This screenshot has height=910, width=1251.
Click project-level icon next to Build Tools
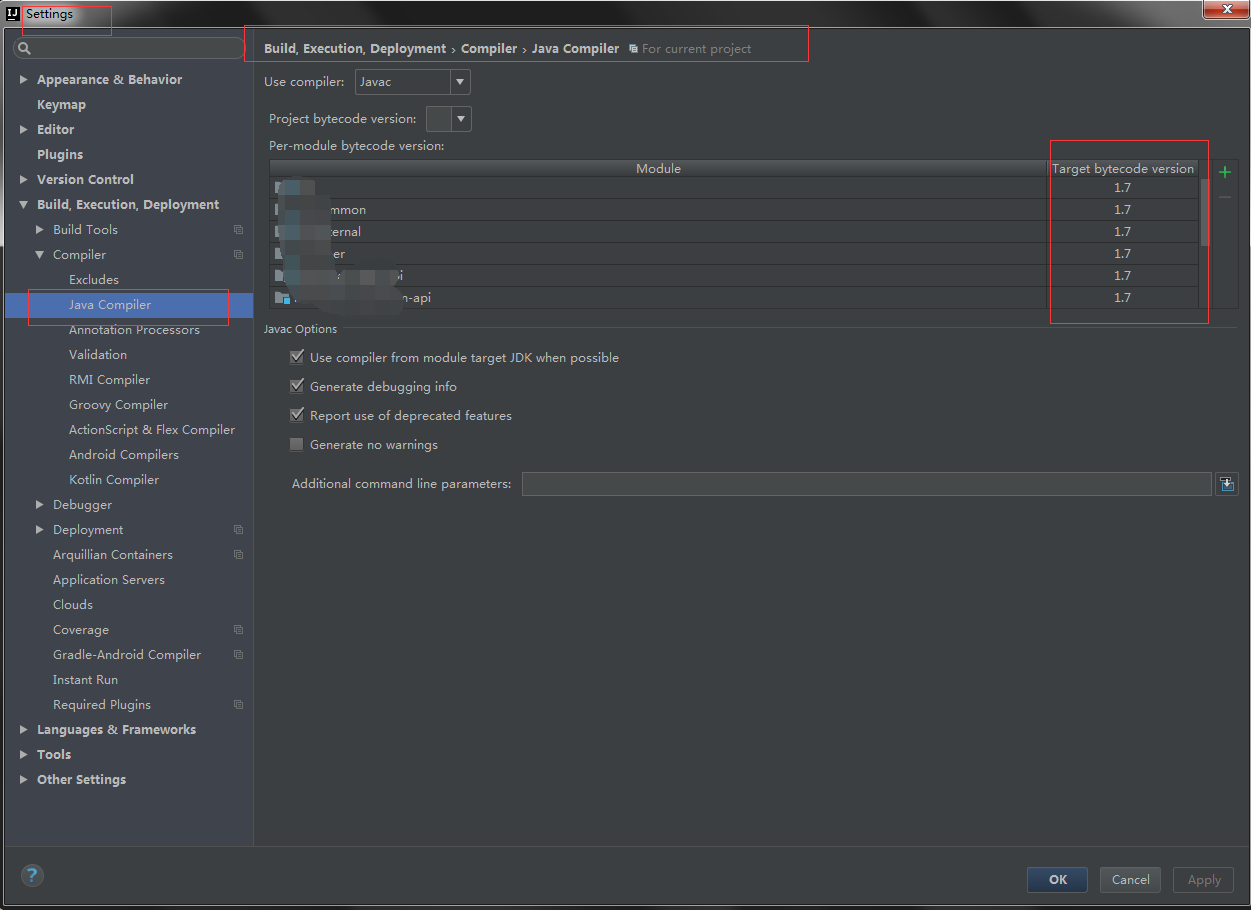click(x=238, y=230)
